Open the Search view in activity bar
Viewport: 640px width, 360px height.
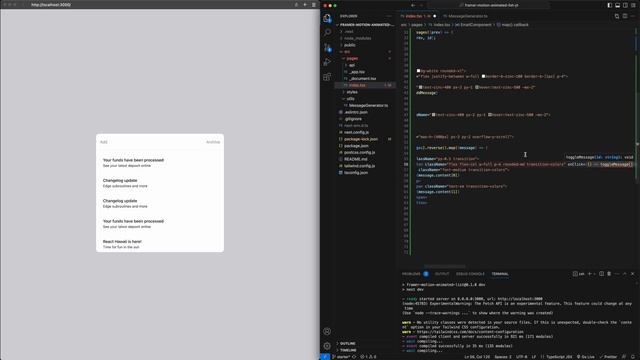pyautogui.click(x=327, y=32)
